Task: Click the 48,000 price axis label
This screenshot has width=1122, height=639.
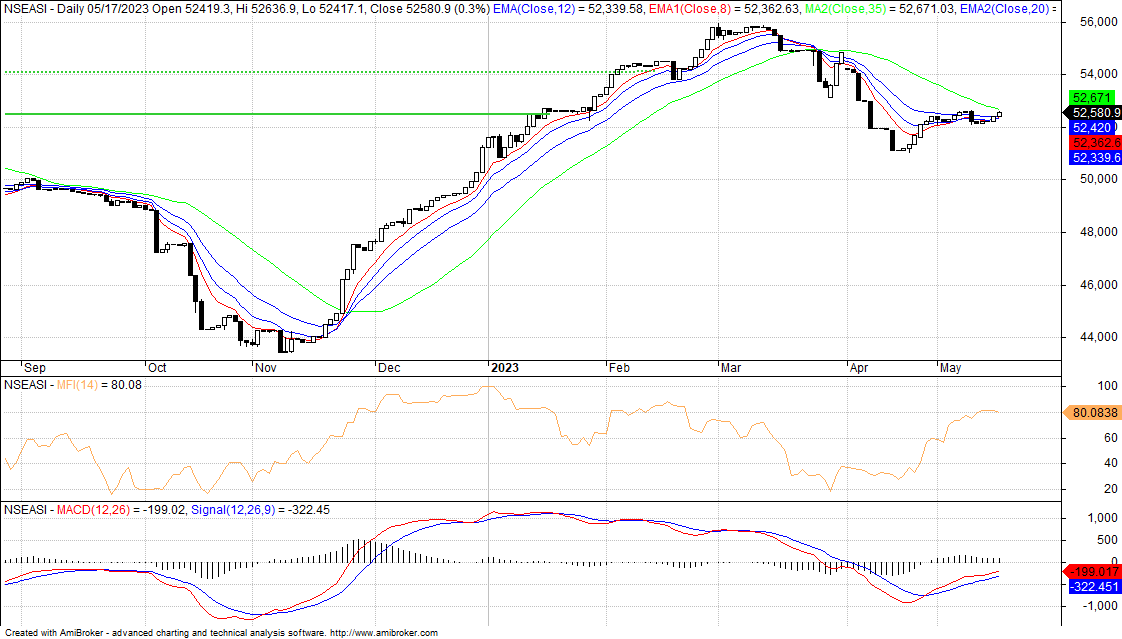Action: [1098, 232]
